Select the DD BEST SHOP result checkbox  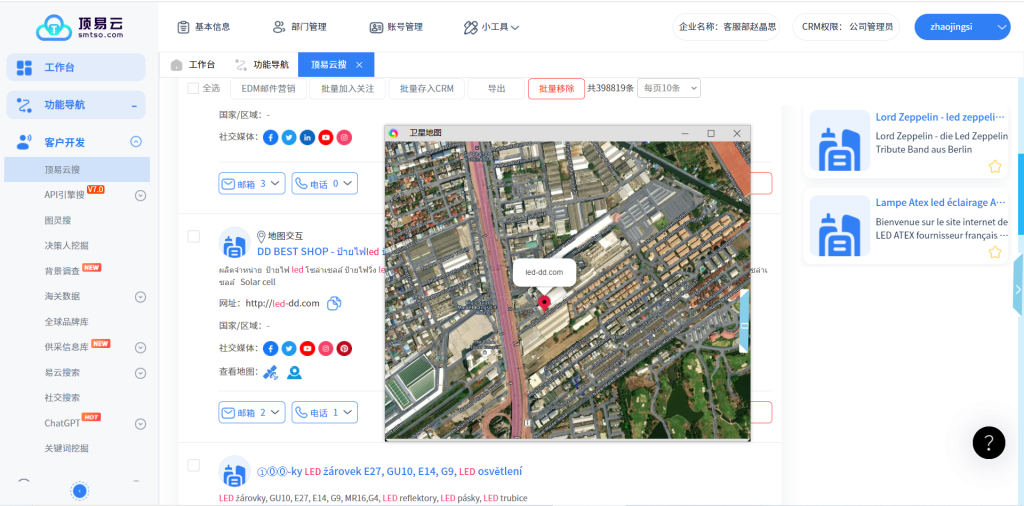pos(194,236)
